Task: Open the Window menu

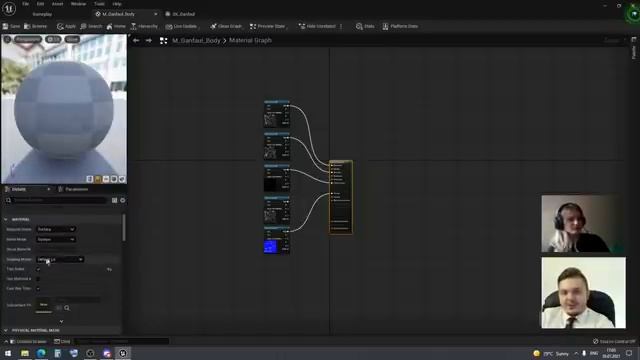Action: 78,4
